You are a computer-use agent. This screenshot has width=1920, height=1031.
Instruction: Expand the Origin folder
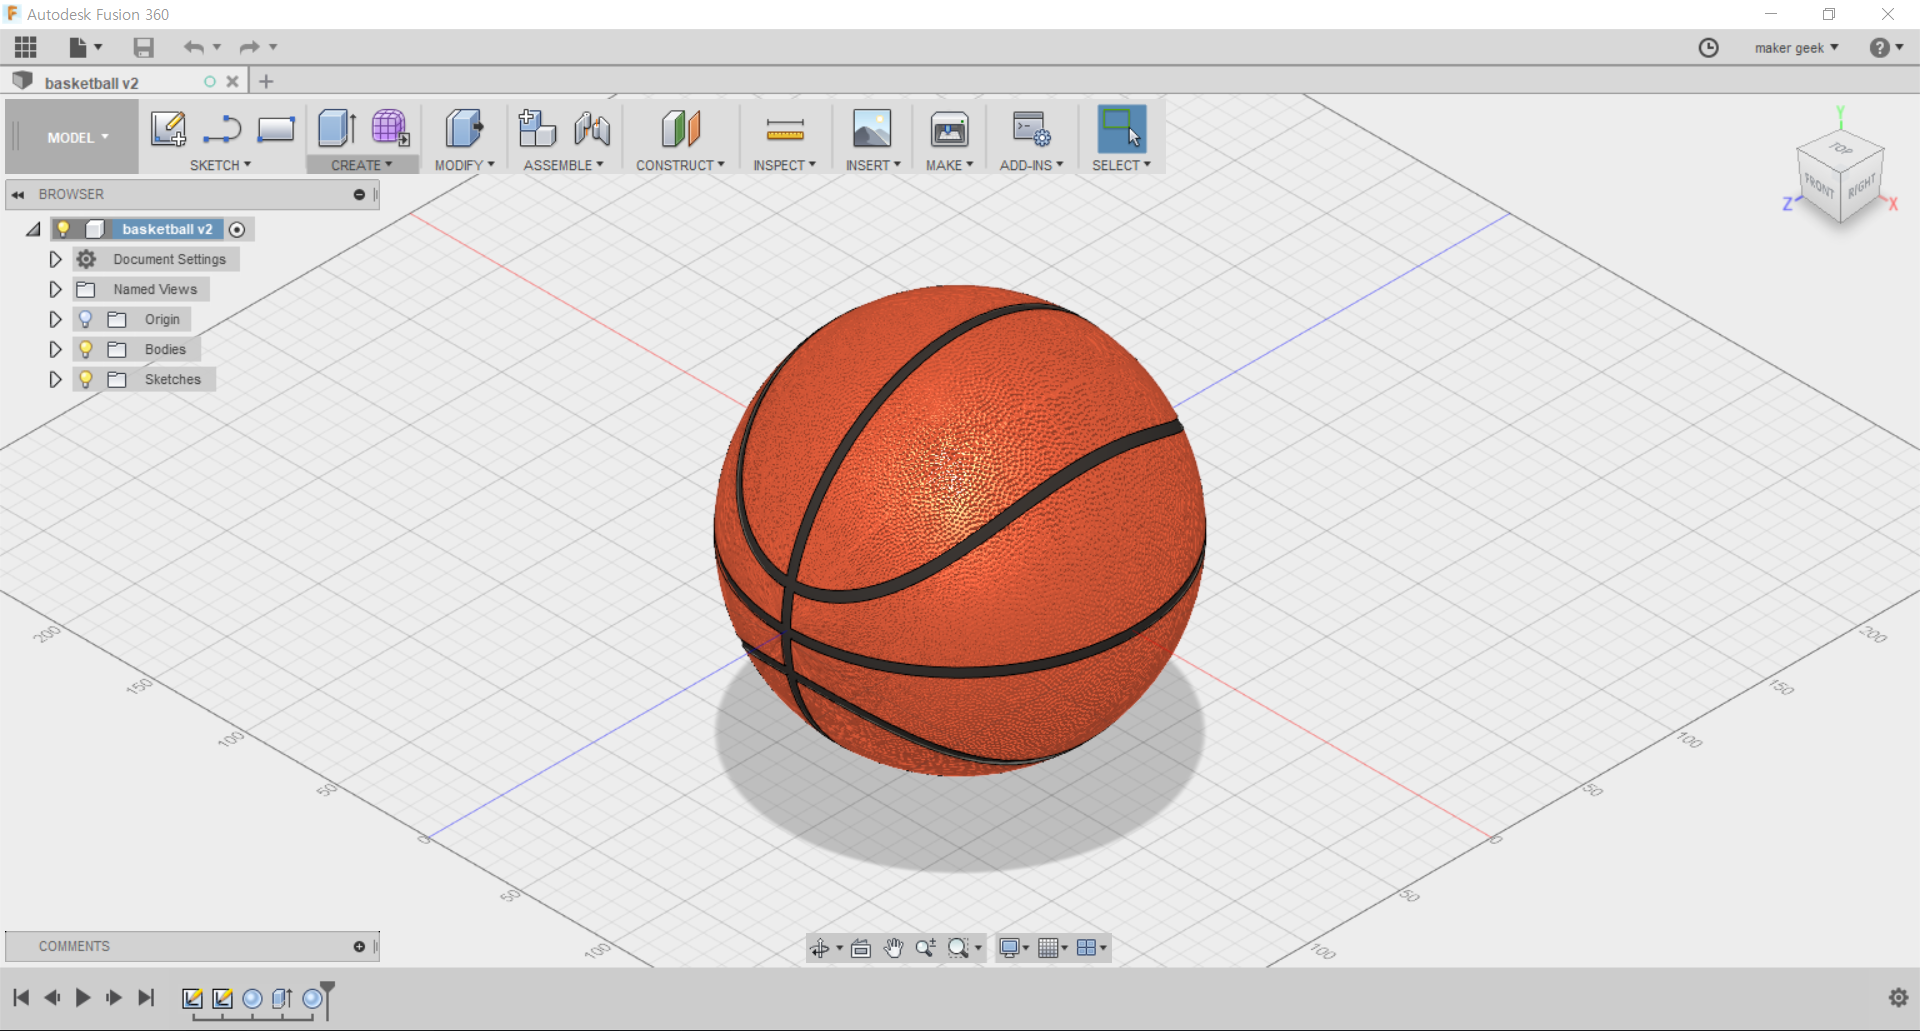coord(56,319)
